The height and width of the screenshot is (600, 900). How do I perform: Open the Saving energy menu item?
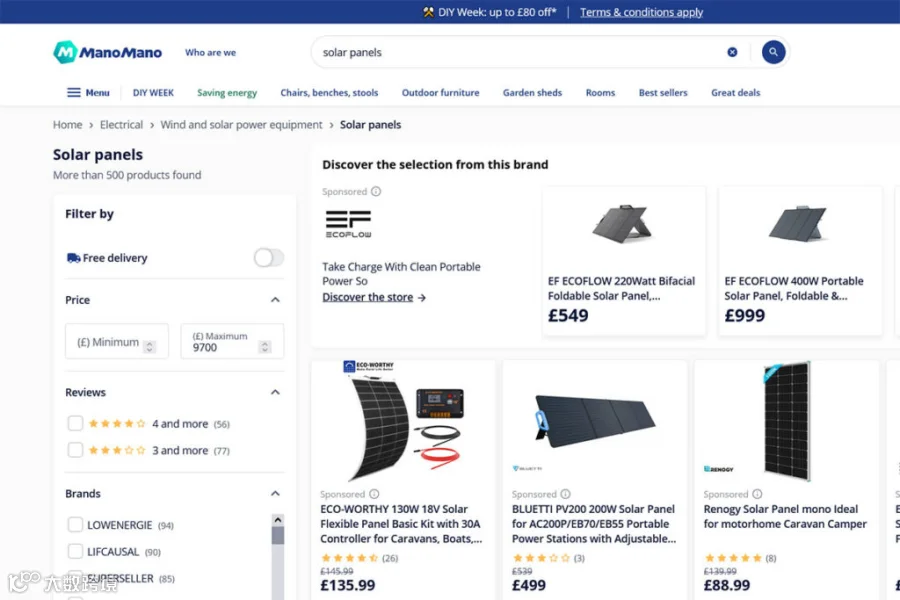227,92
